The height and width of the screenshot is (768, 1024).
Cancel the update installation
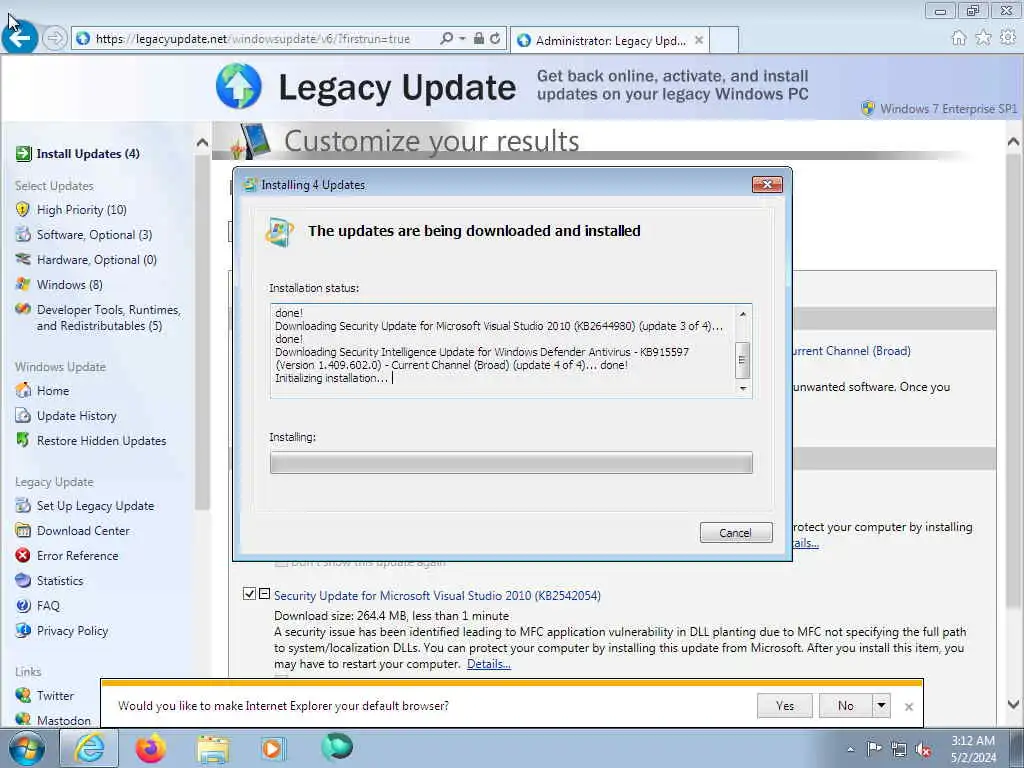[x=736, y=533]
